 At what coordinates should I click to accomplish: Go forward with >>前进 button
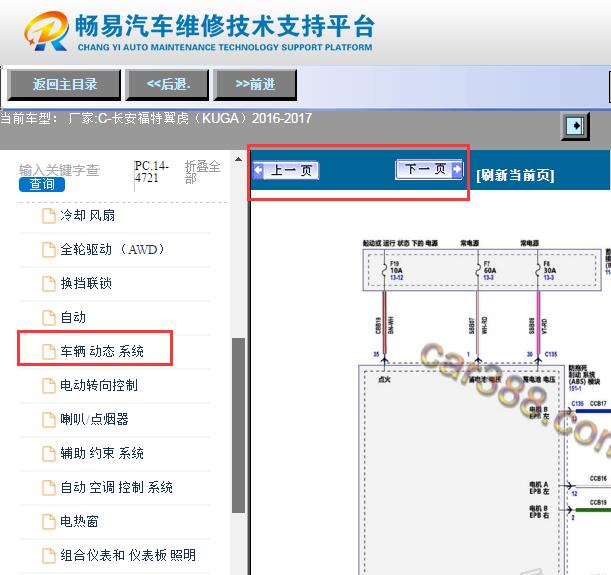click(255, 85)
